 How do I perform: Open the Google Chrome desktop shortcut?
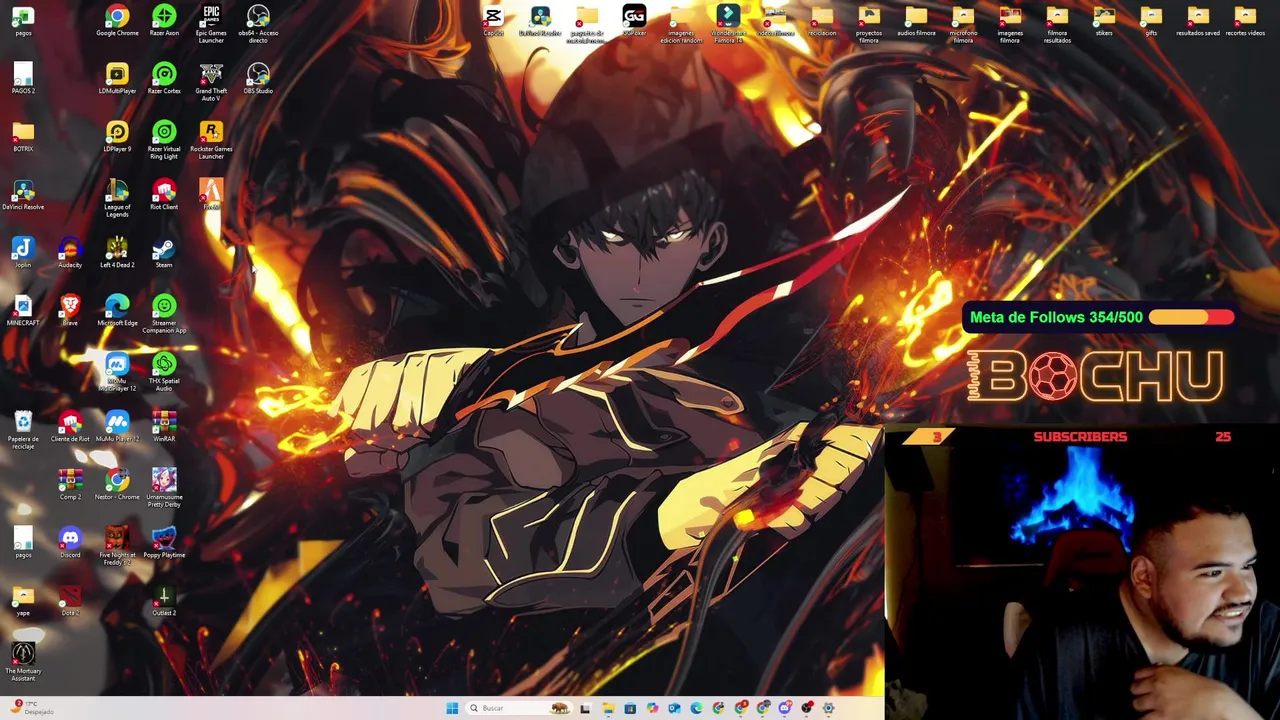pos(117,21)
